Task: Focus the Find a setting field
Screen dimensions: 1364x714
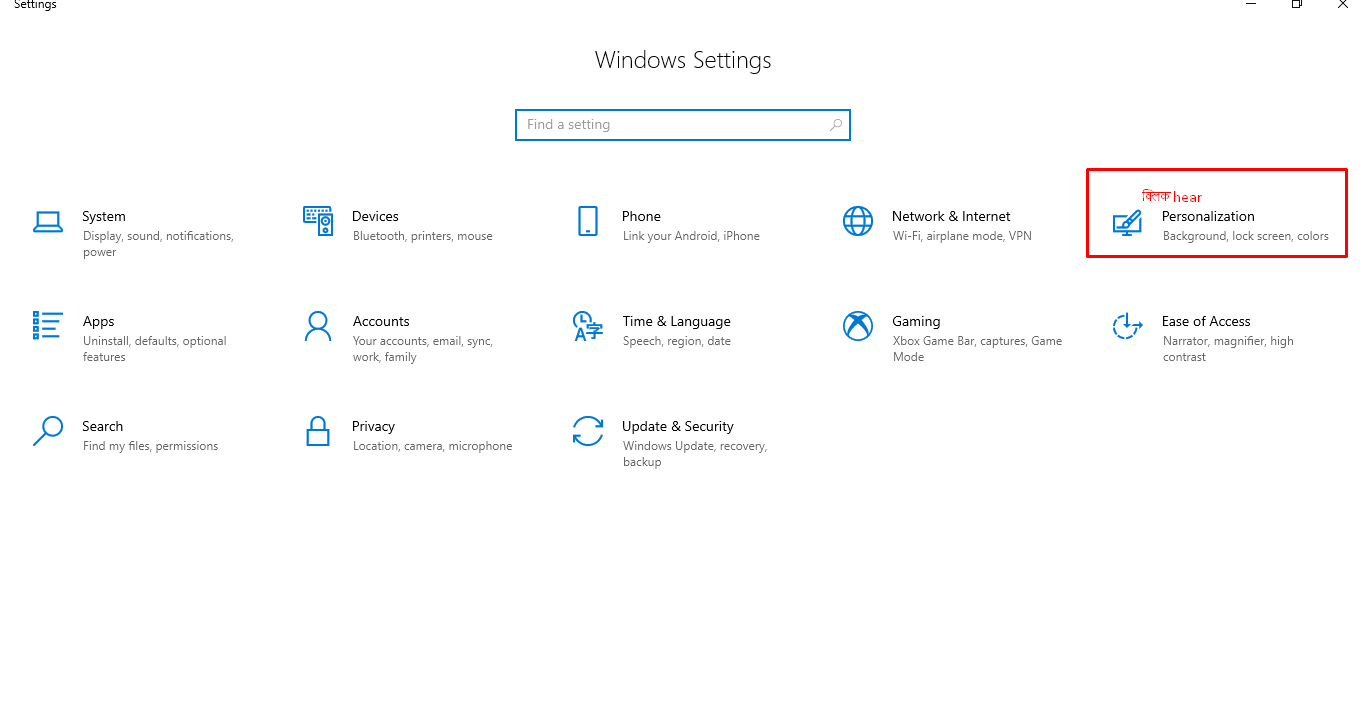Action: click(x=683, y=125)
